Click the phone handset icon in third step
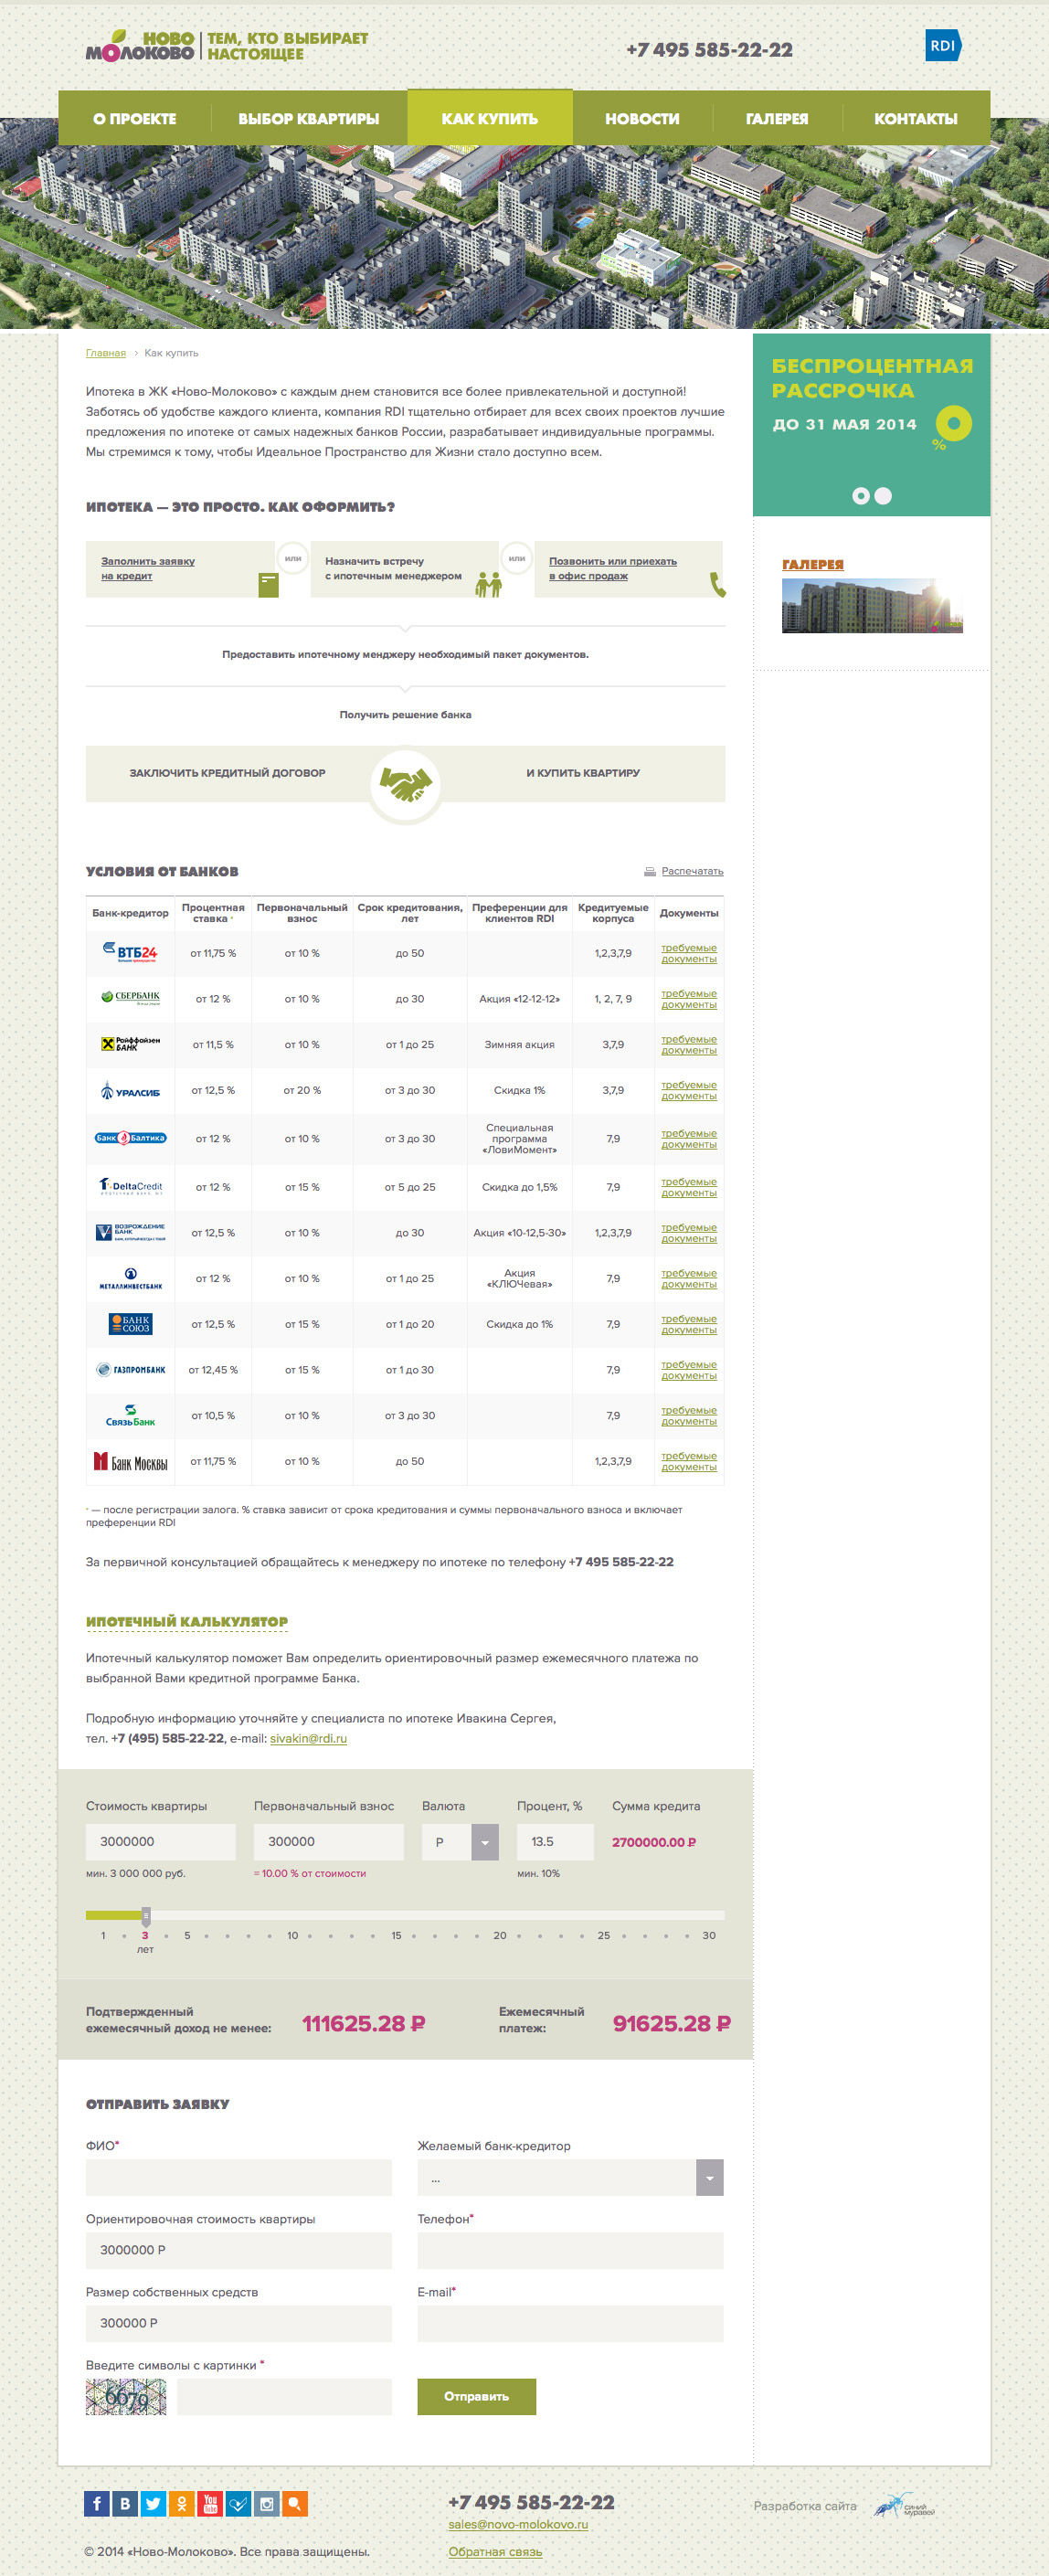Screen dimensions: 1049x2576 pyautogui.click(x=717, y=584)
